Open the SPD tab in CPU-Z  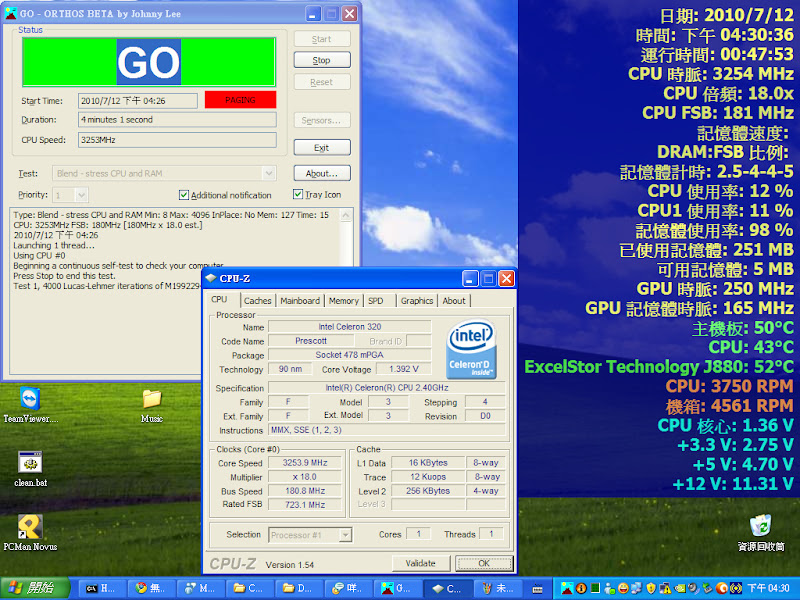coord(375,300)
